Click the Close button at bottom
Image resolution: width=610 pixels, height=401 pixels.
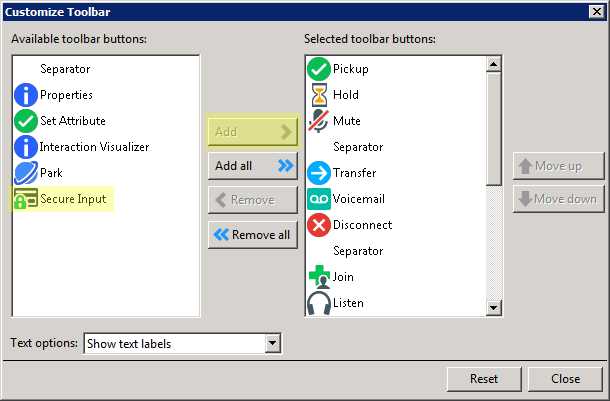pyautogui.click(x=566, y=379)
